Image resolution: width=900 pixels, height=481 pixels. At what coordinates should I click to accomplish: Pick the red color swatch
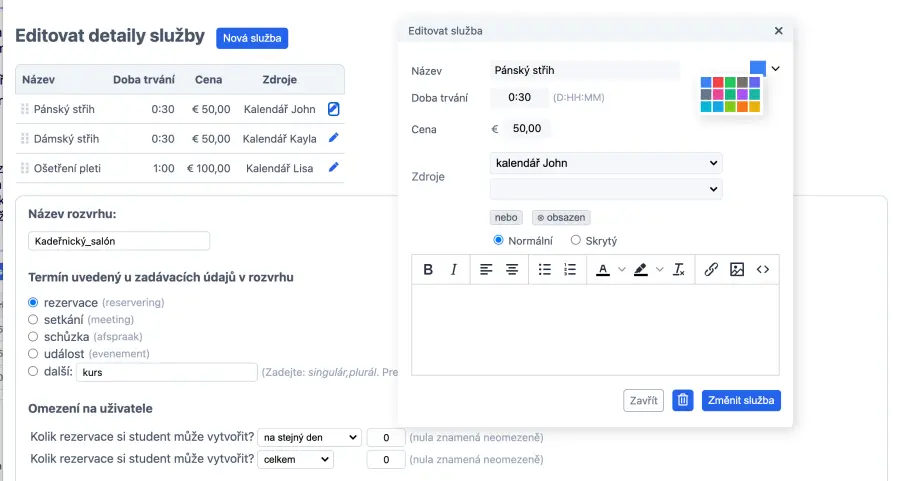718,82
